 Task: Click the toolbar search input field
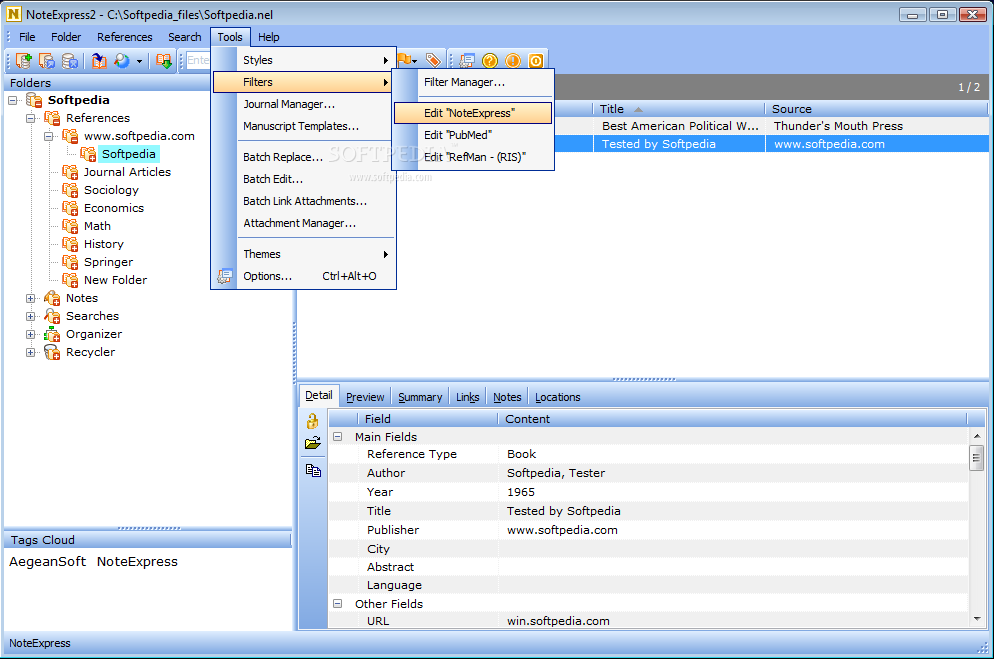[198, 60]
